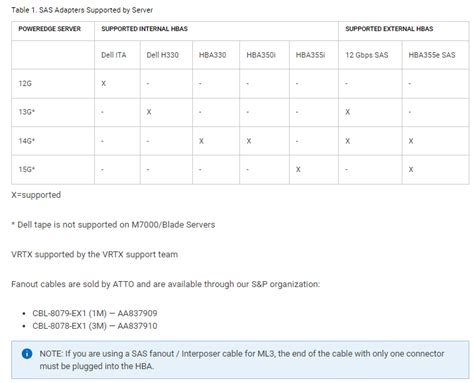The image size is (474, 383).
Task: Select the 12 Gbps SAS column label
Action: (367, 55)
